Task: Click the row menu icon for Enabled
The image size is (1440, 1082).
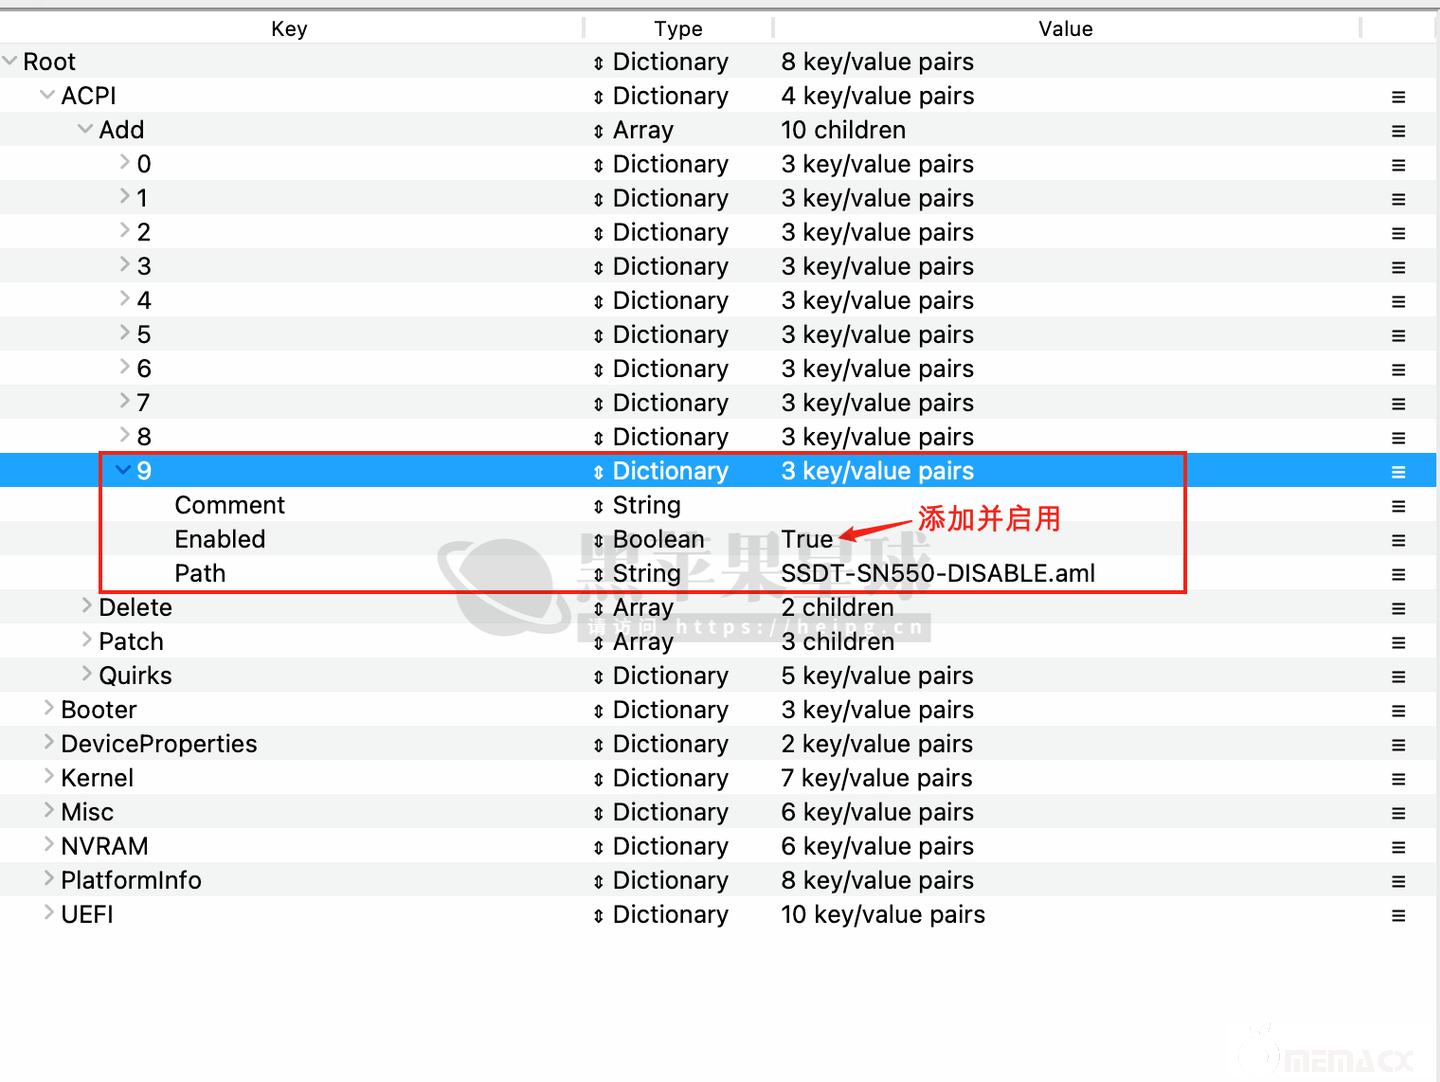Action: click(x=1398, y=540)
